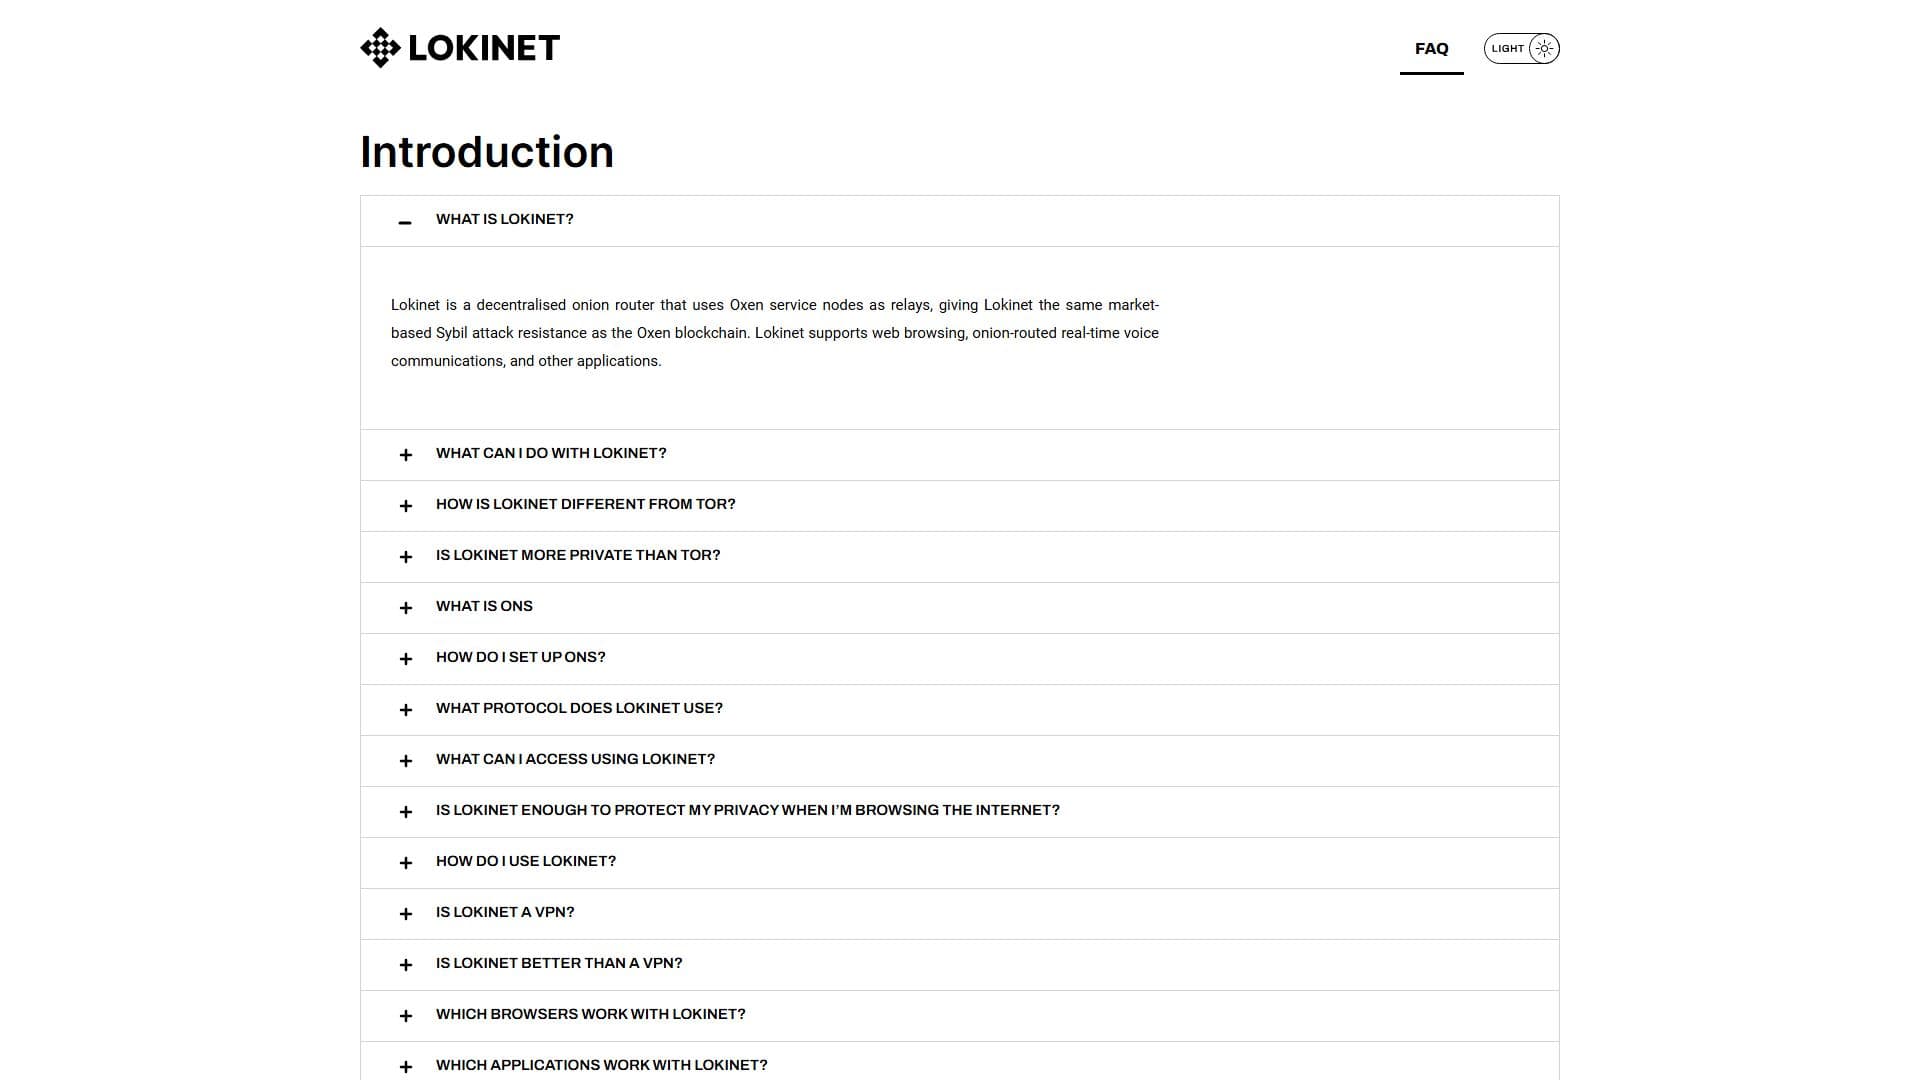The width and height of the screenshot is (1920, 1080).
Task: Expand 'IS LOKINET BETTER THAN A VPN?'
Action: (x=959, y=965)
